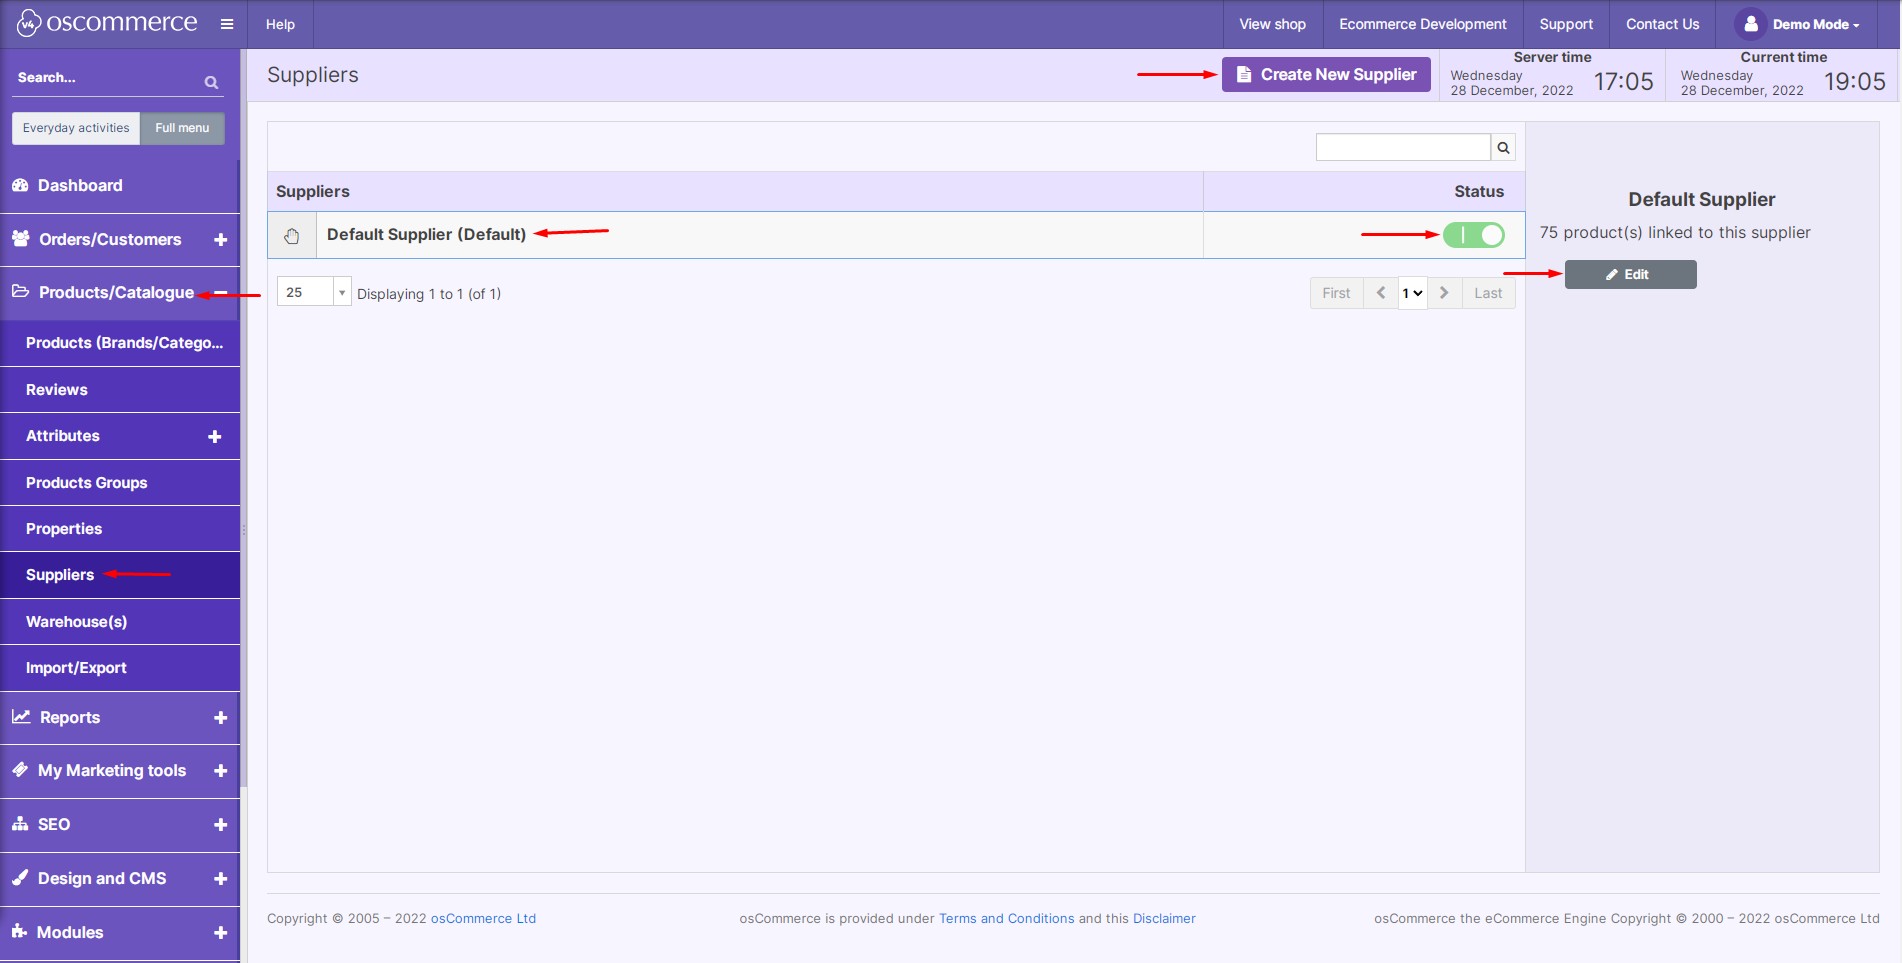The height and width of the screenshot is (963, 1902).
Task: Click Create New Supplier button
Action: (1326, 75)
